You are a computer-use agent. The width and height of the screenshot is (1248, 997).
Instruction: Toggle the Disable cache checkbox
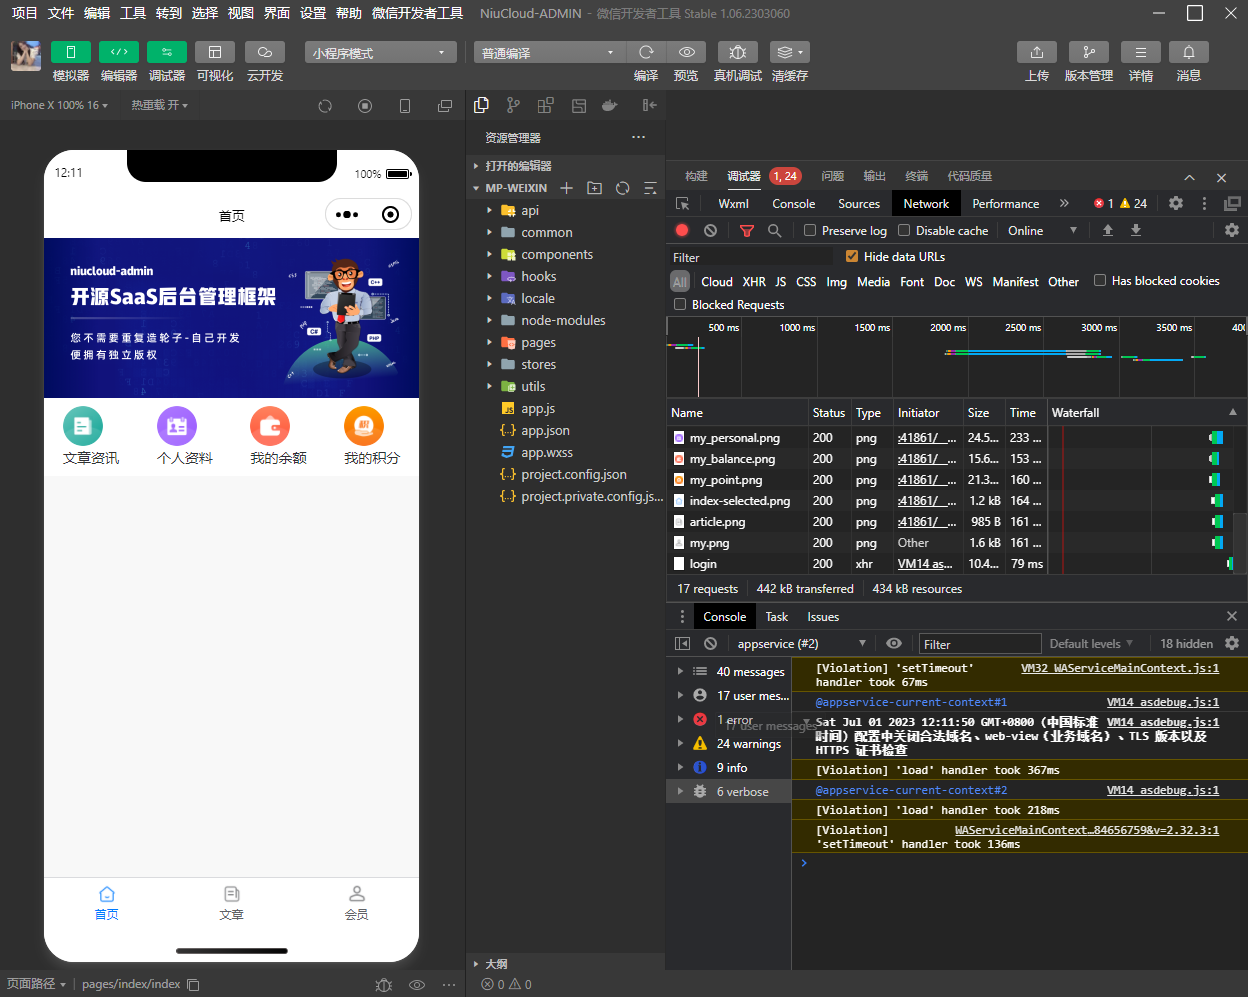(904, 230)
